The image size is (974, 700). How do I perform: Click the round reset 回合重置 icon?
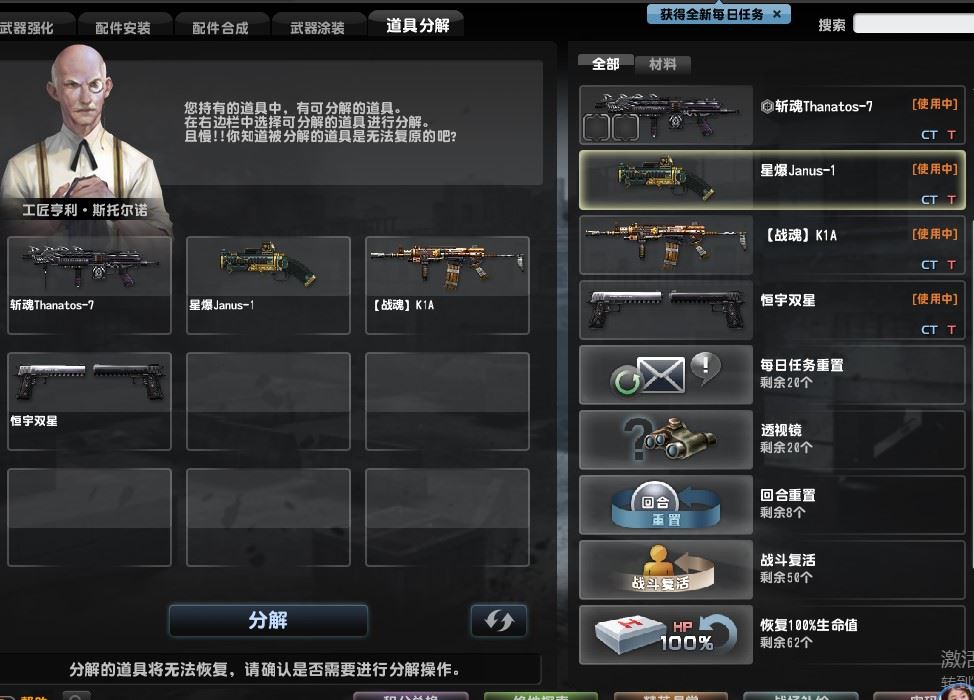click(665, 505)
